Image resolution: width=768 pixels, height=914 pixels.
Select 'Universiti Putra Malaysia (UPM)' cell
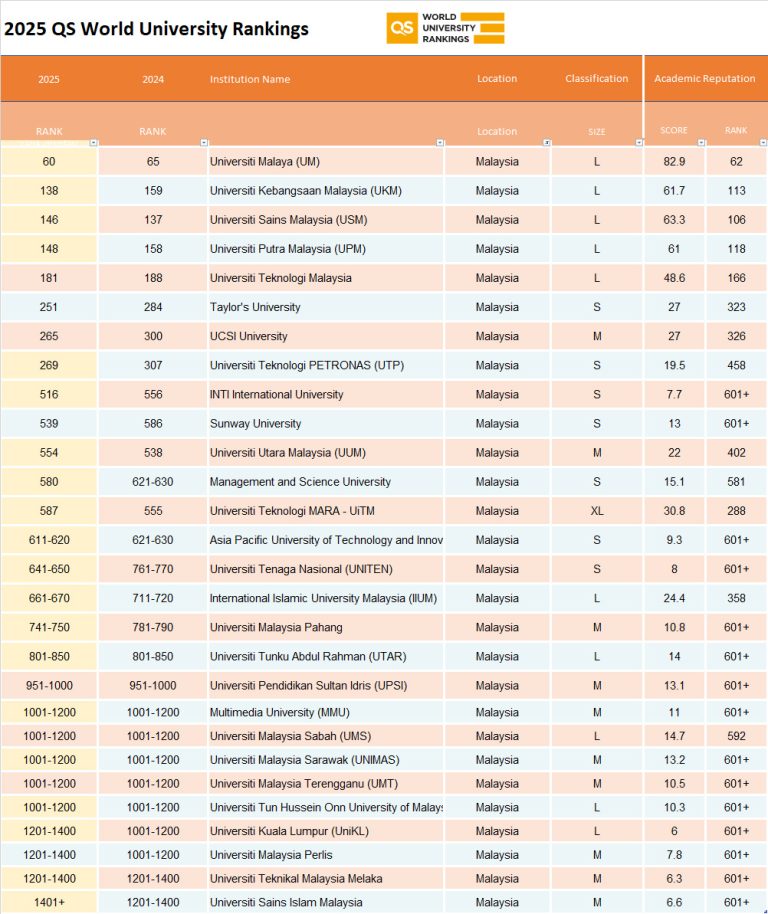[326, 249]
